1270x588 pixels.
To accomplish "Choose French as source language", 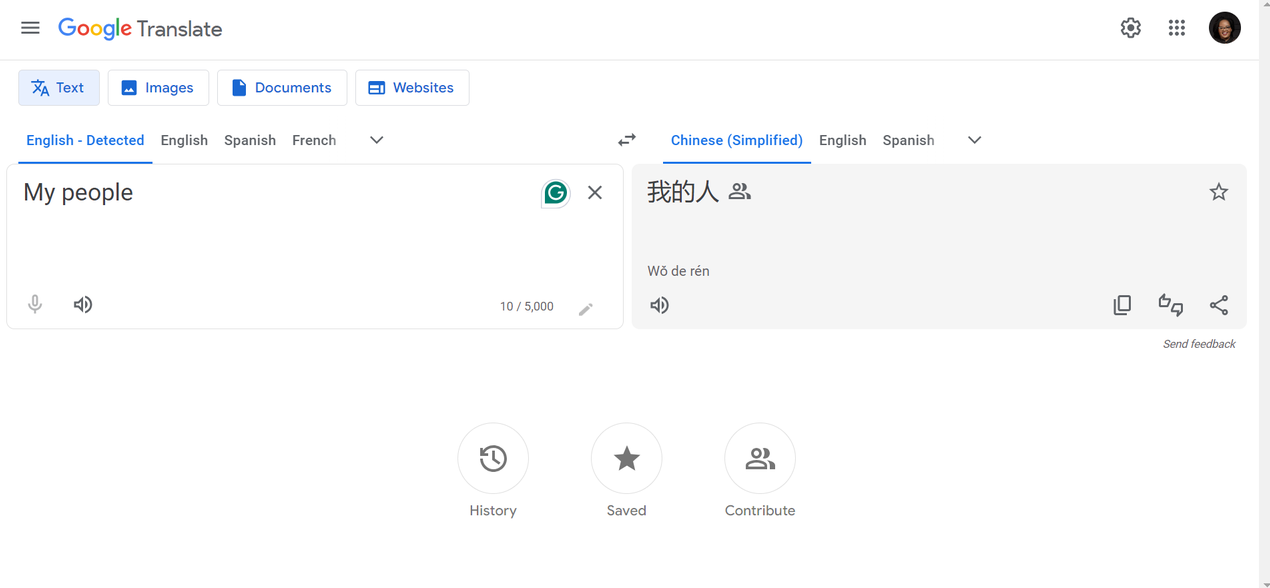I will (x=314, y=141).
